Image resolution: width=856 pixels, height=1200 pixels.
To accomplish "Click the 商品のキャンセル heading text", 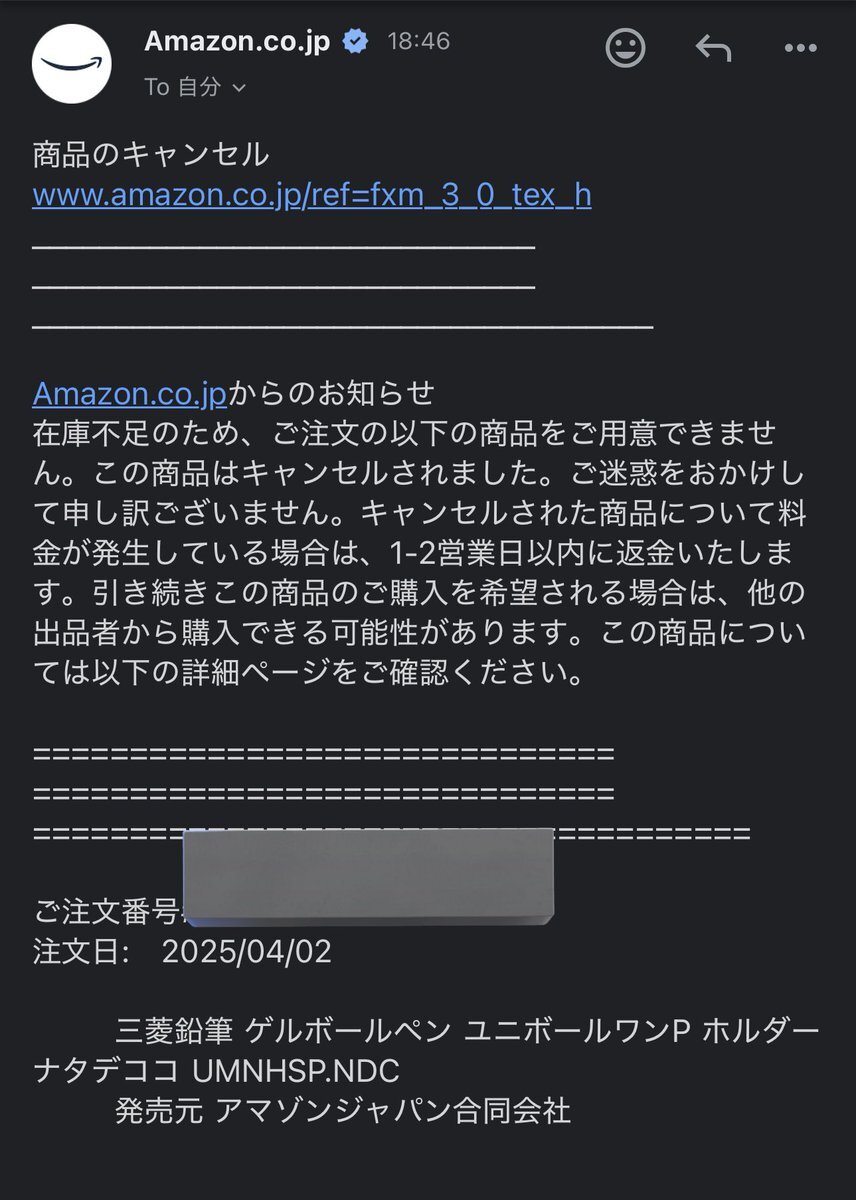I will point(150,154).
